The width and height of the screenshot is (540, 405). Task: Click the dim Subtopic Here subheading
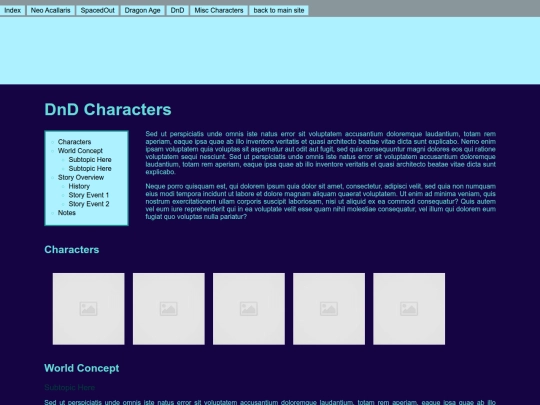point(70,388)
